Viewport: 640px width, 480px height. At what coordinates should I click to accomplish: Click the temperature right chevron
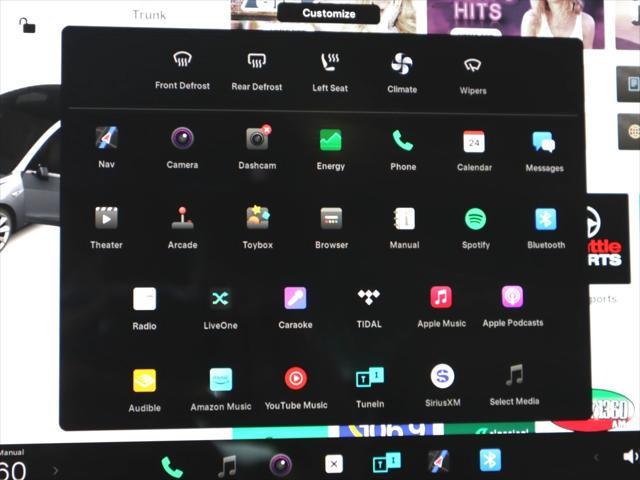(x=56, y=471)
